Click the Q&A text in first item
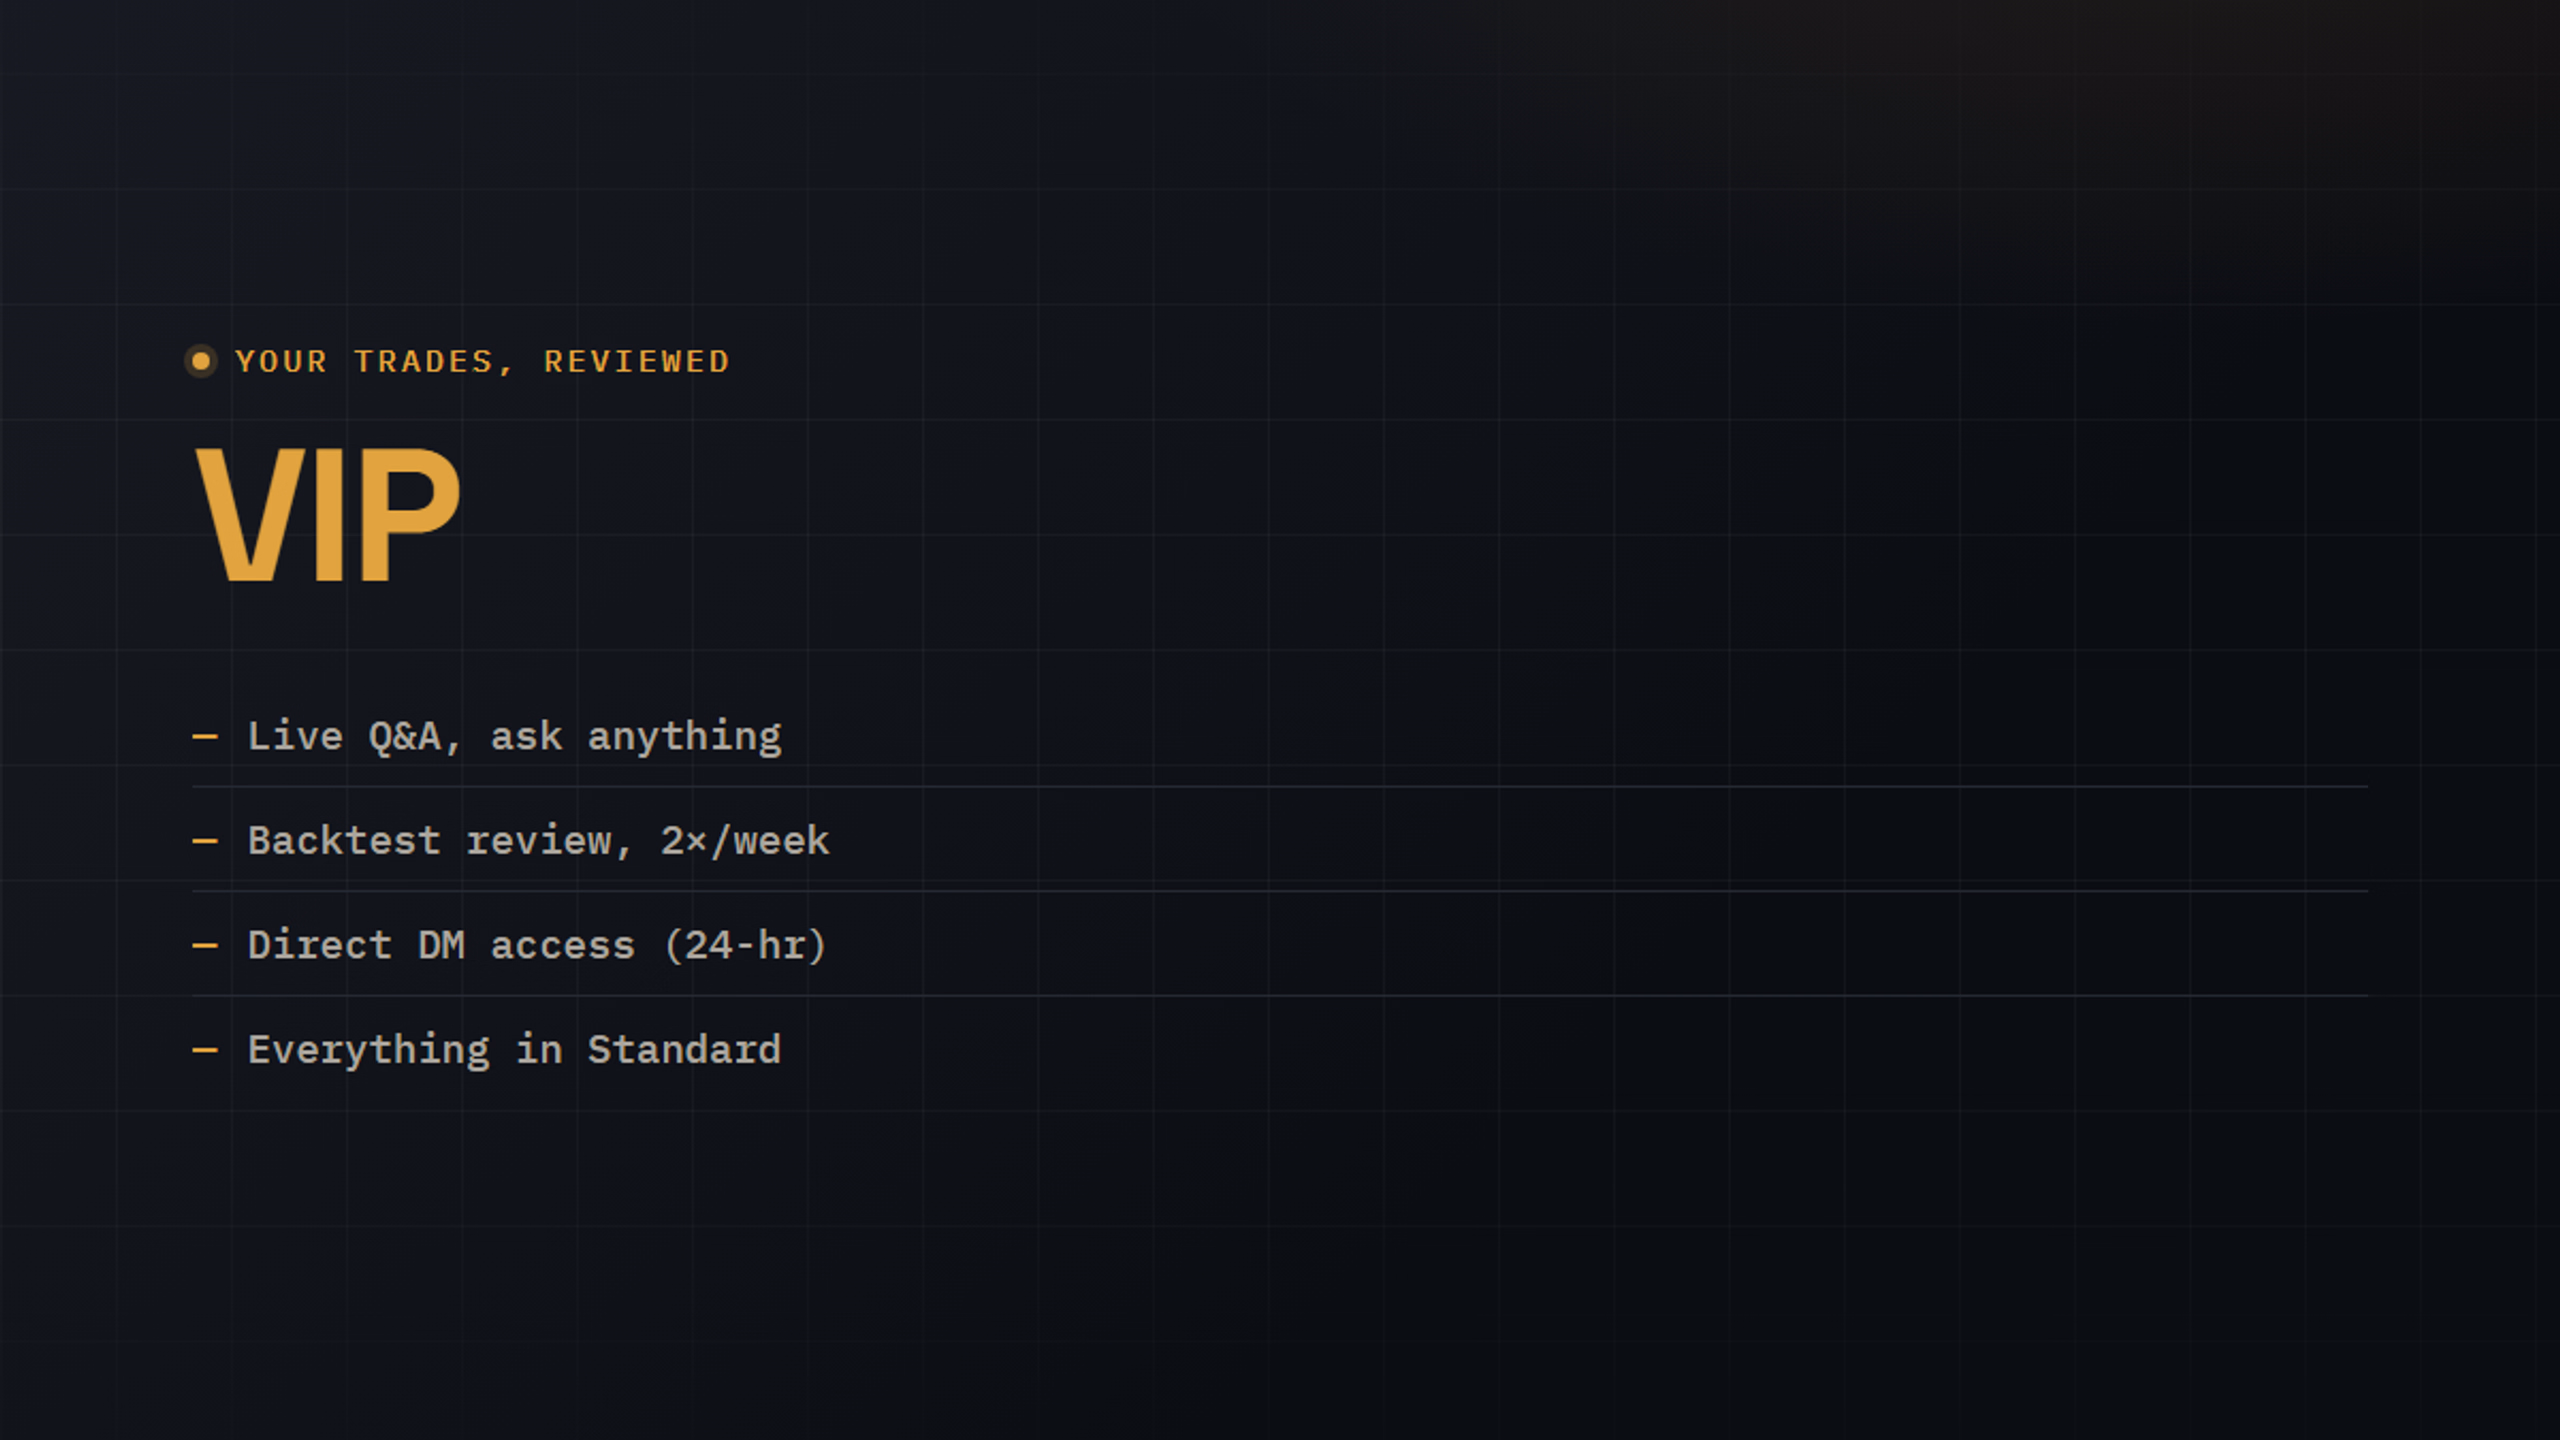This screenshot has width=2560, height=1440. [405, 737]
